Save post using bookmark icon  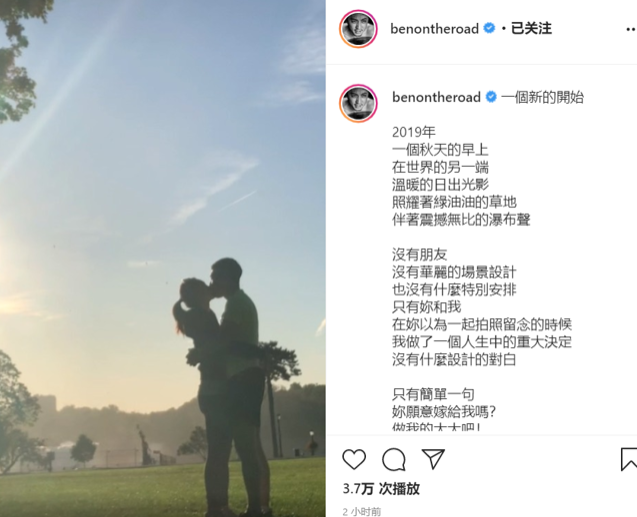(x=629, y=459)
